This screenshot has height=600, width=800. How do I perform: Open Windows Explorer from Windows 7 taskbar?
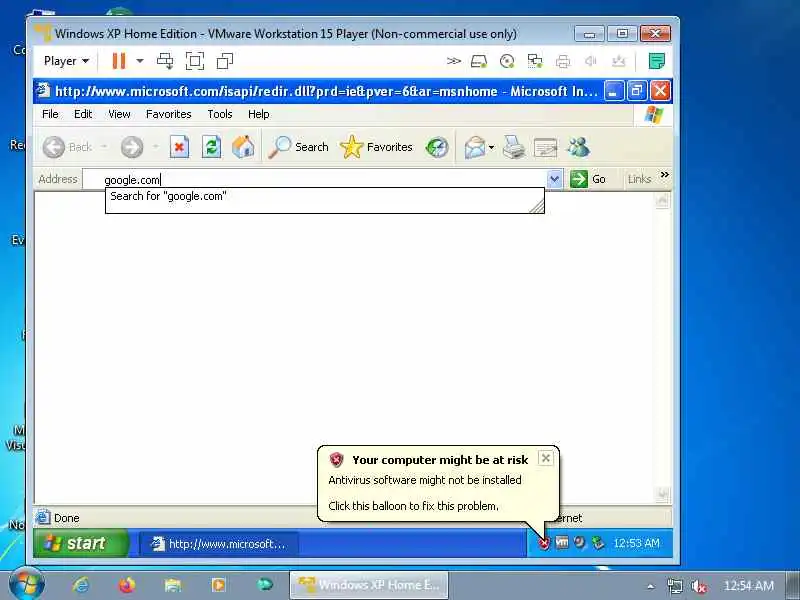[173, 585]
